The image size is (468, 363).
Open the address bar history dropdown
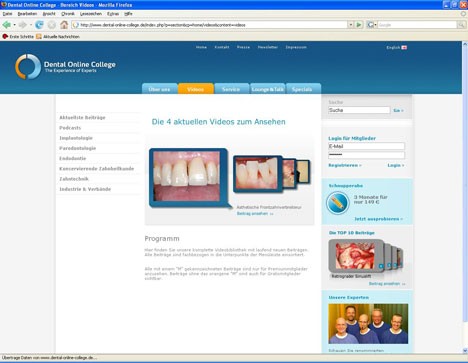[x=351, y=25]
